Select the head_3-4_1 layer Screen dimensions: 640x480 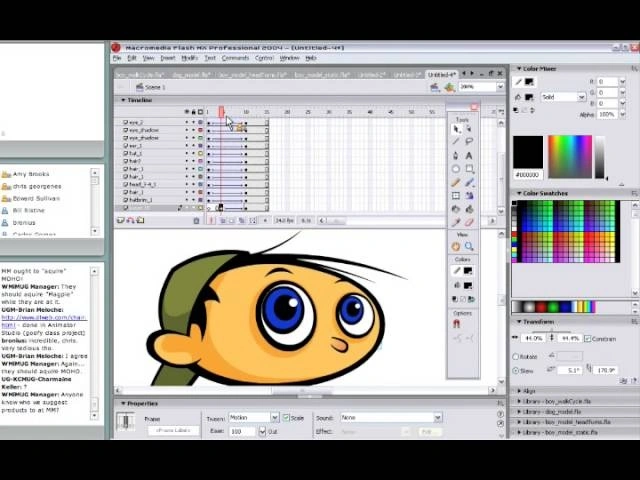click(x=142, y=184)
